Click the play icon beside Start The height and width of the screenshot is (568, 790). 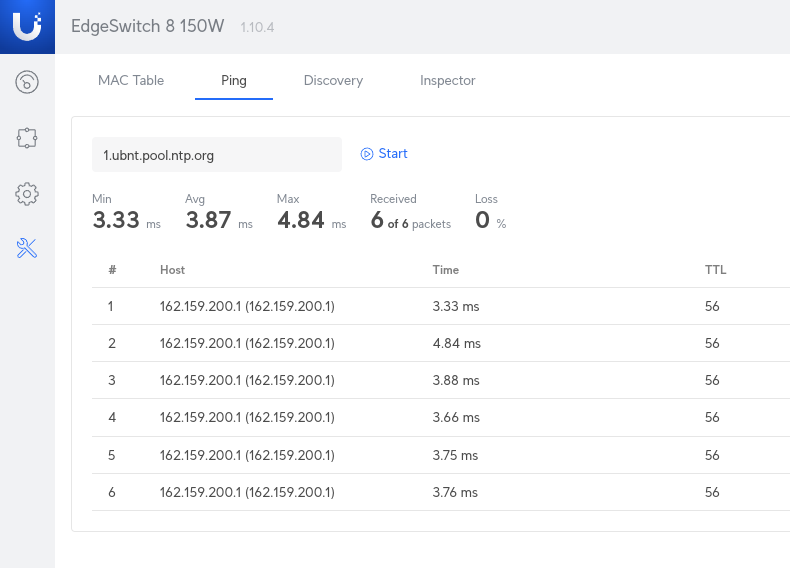coord(367,154)
